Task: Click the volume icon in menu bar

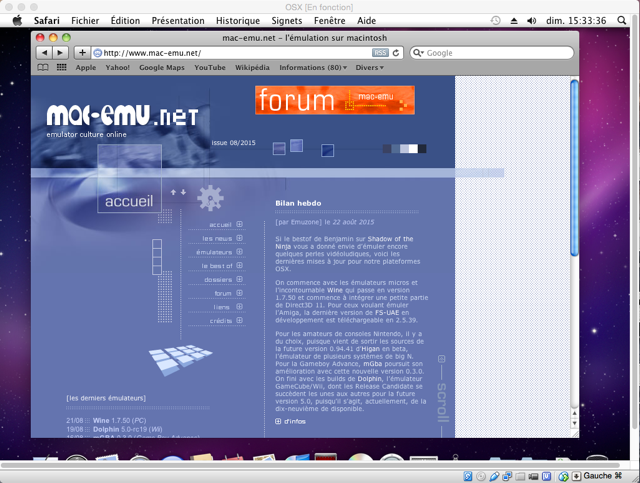Action: pos(531,20)
